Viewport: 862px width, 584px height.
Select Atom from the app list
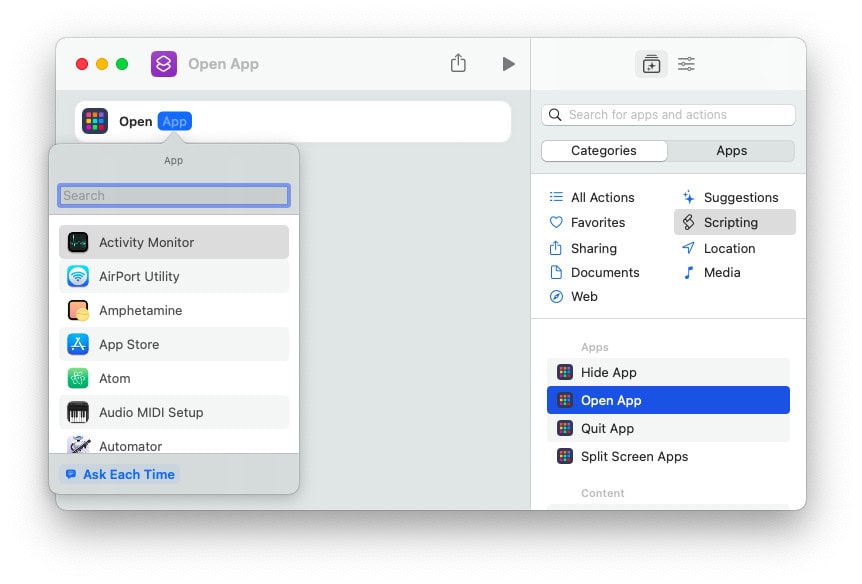coord(174,378)
